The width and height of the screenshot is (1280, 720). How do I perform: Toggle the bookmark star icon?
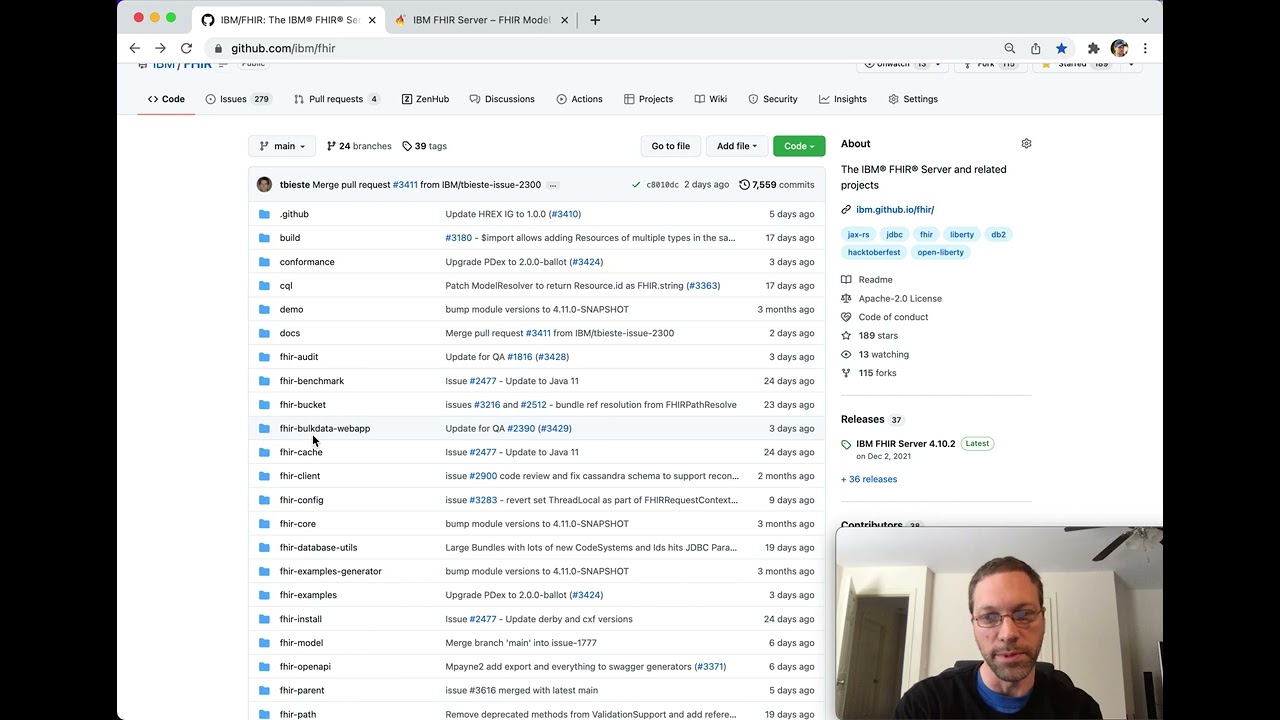1062,48
